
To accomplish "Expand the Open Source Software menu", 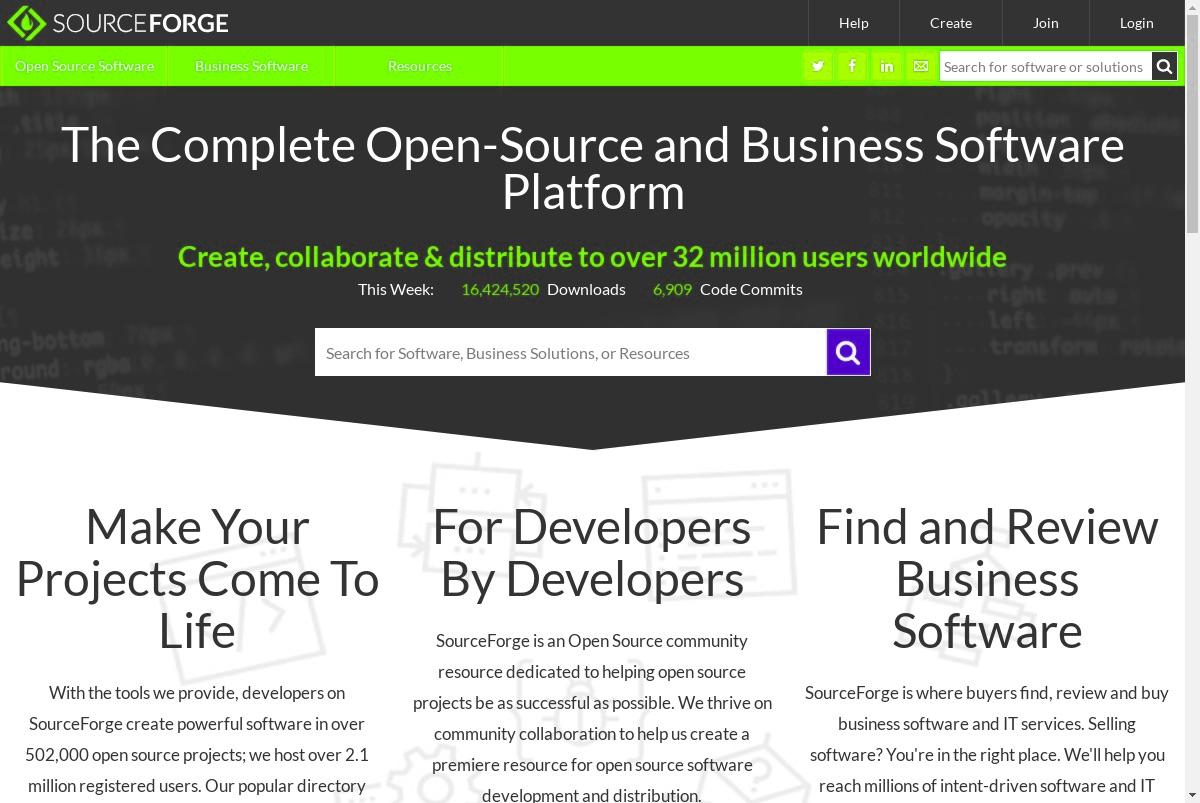I will [84, 66].
